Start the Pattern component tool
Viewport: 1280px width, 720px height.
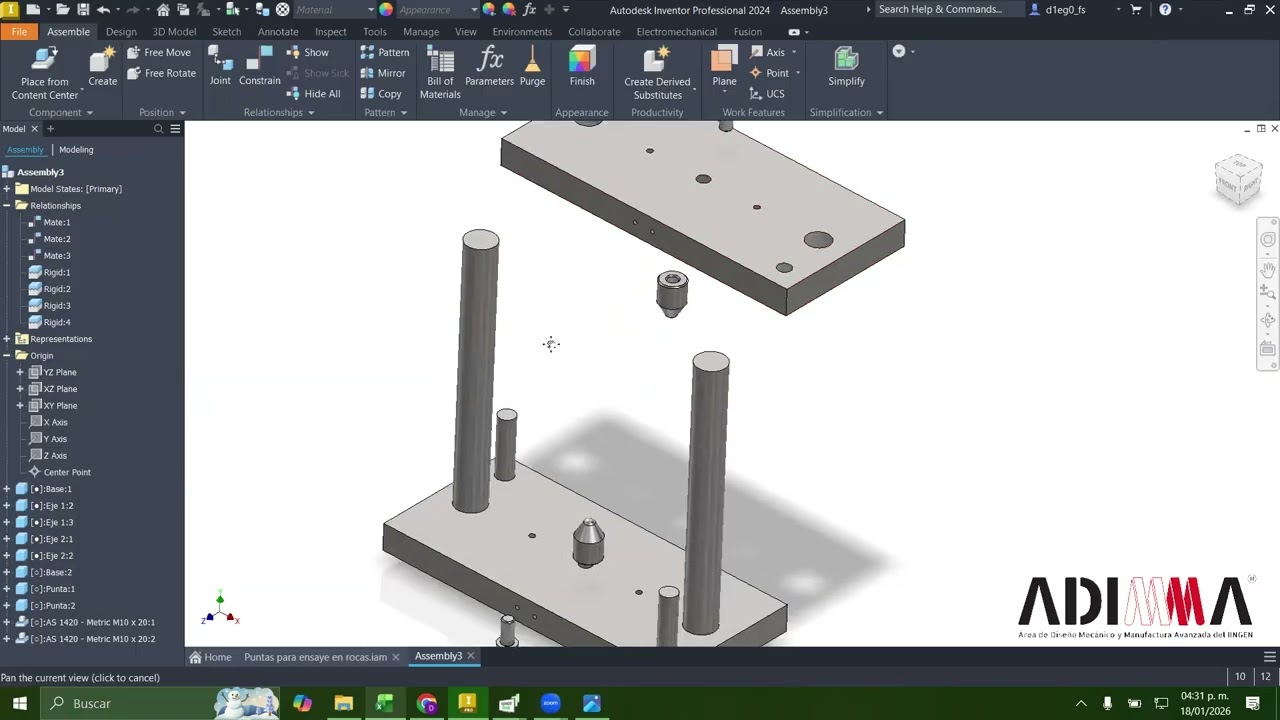384,52
